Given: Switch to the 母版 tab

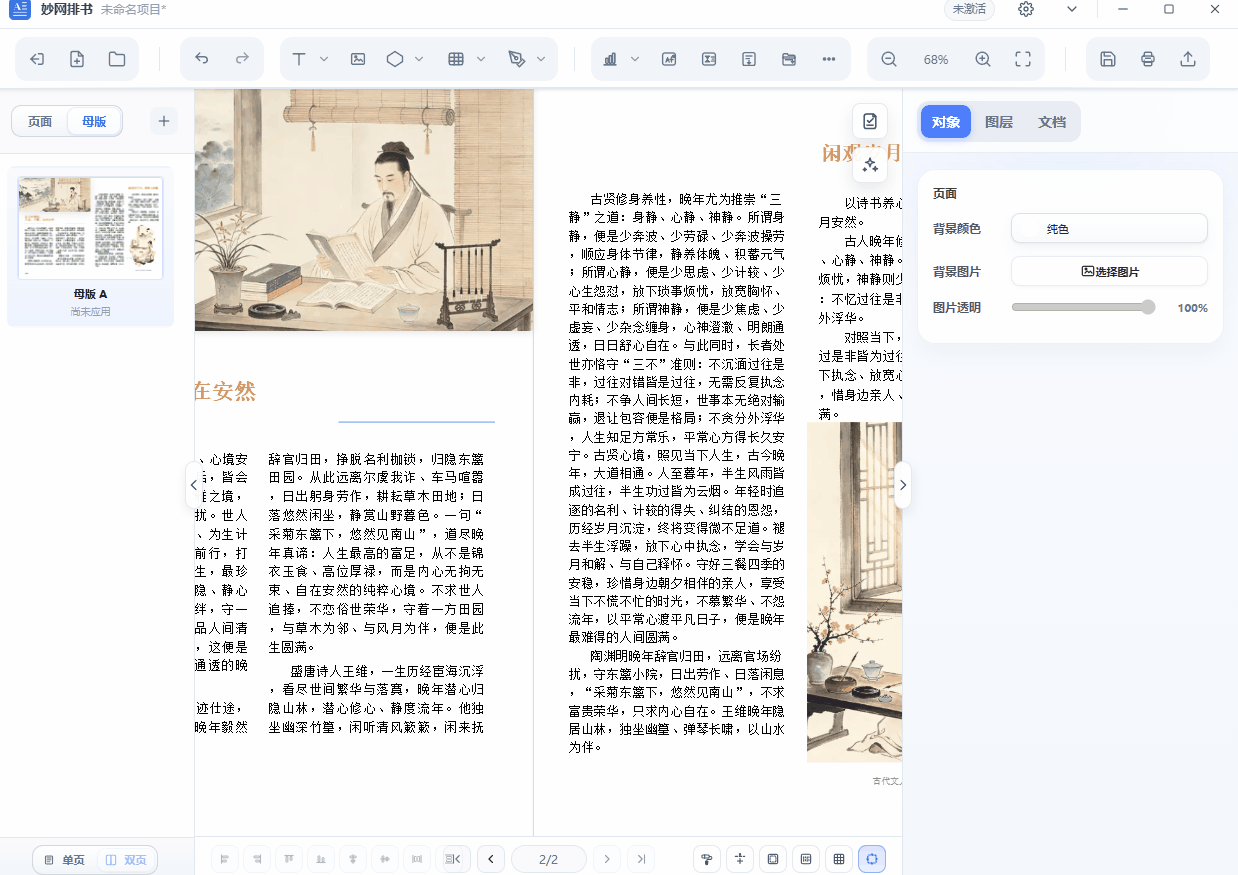Looking at the screenshot, I should coord(94,122).
